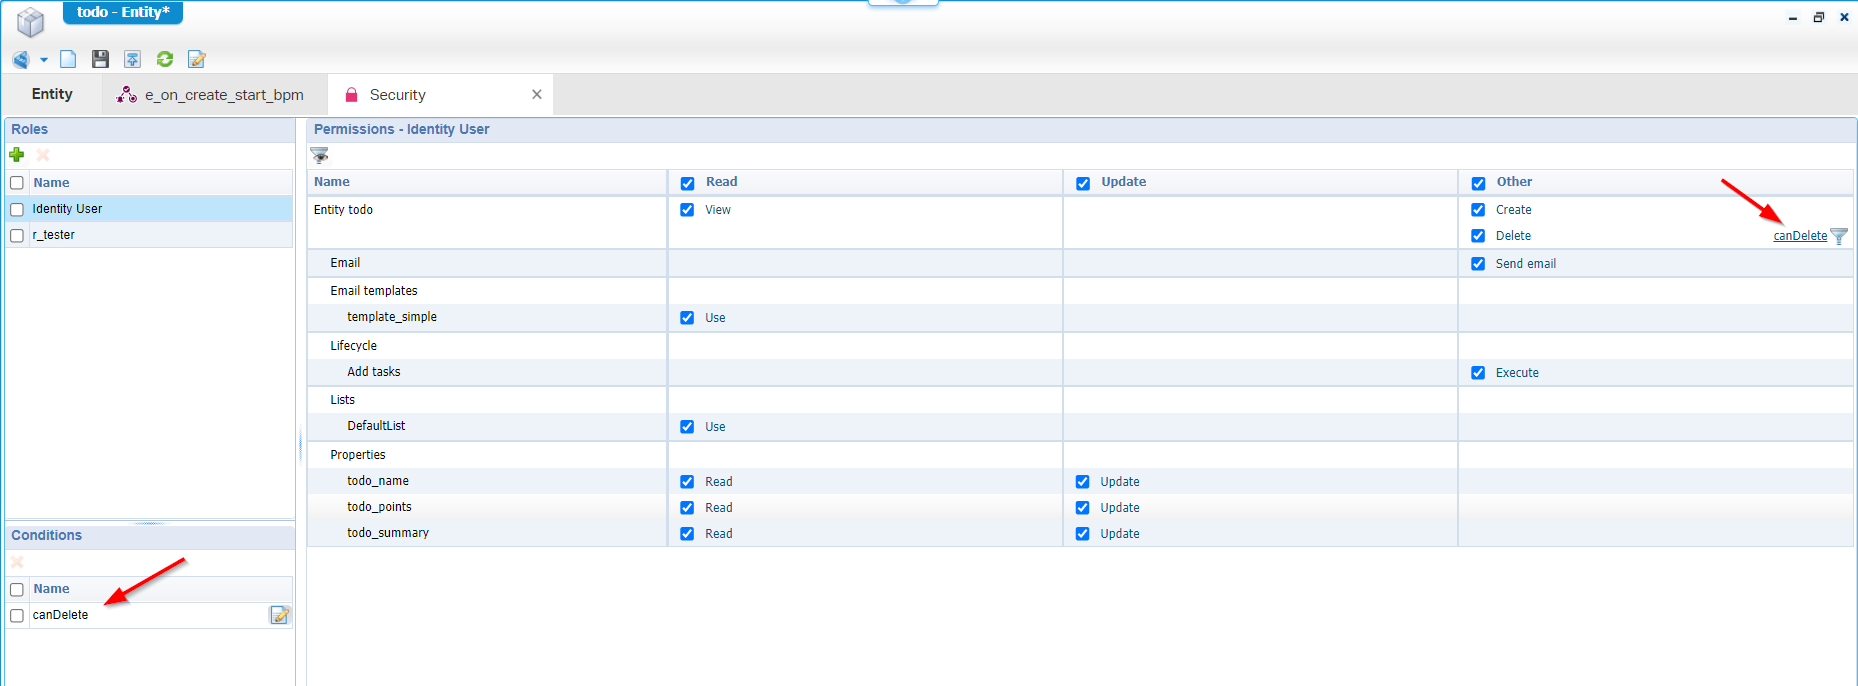
Task: Click the eye filter icon under Permissions
Action: pyautogui.click(x=320, y=155)
